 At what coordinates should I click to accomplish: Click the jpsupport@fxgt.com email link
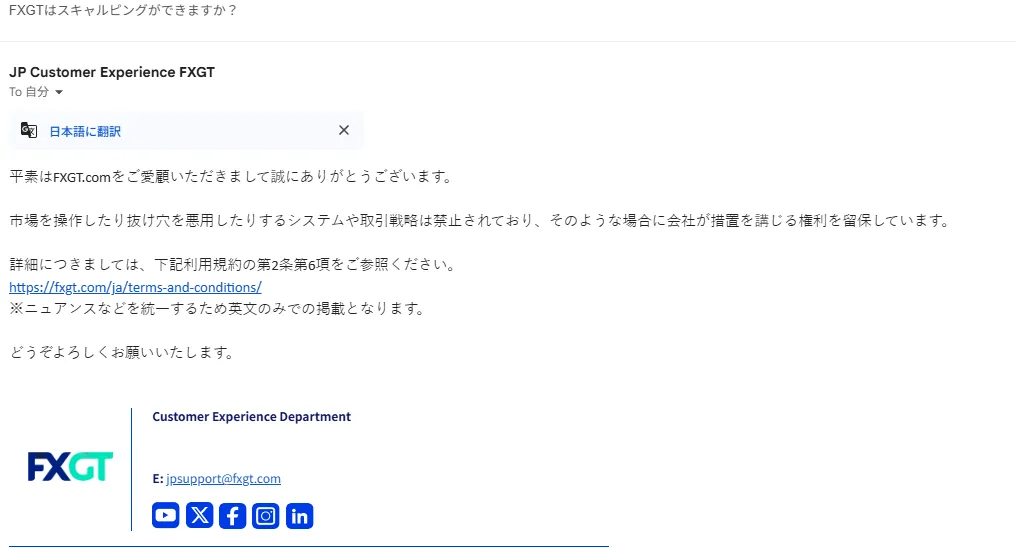pyautogui.click(x=224, y=478)
